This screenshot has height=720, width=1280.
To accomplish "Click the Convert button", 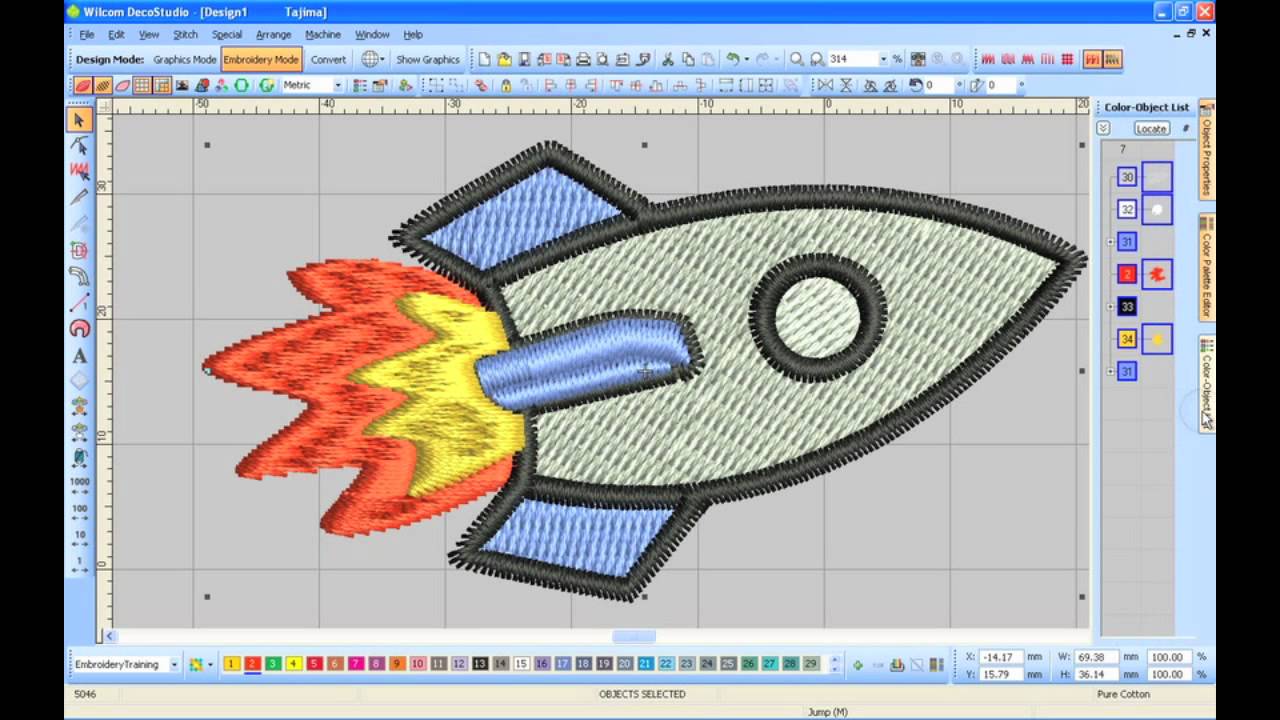I will [328, 59].
